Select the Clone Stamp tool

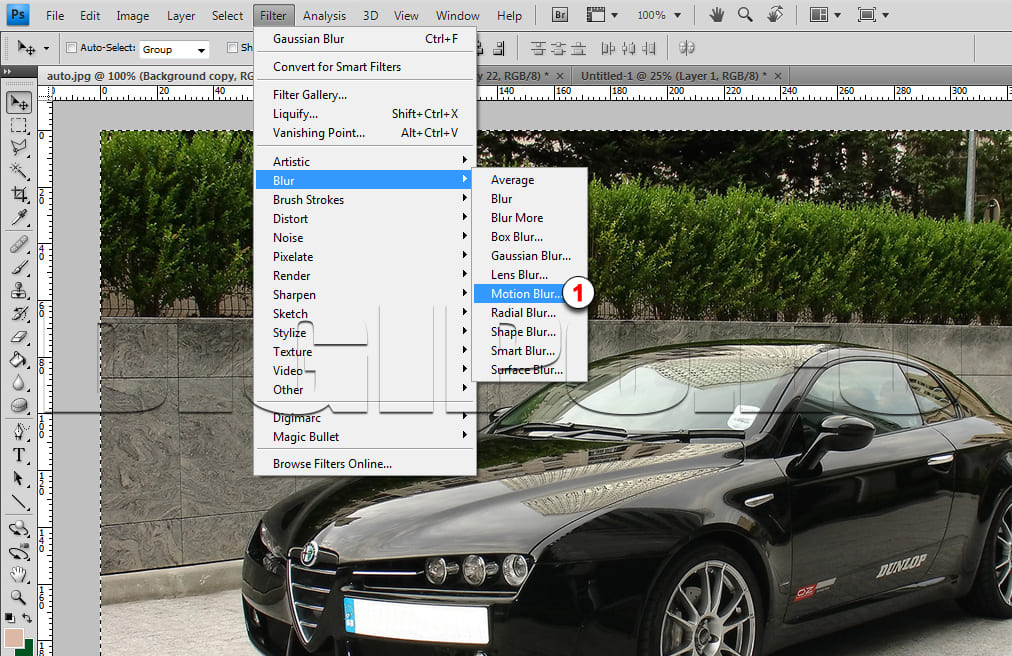tap(19, 291)
